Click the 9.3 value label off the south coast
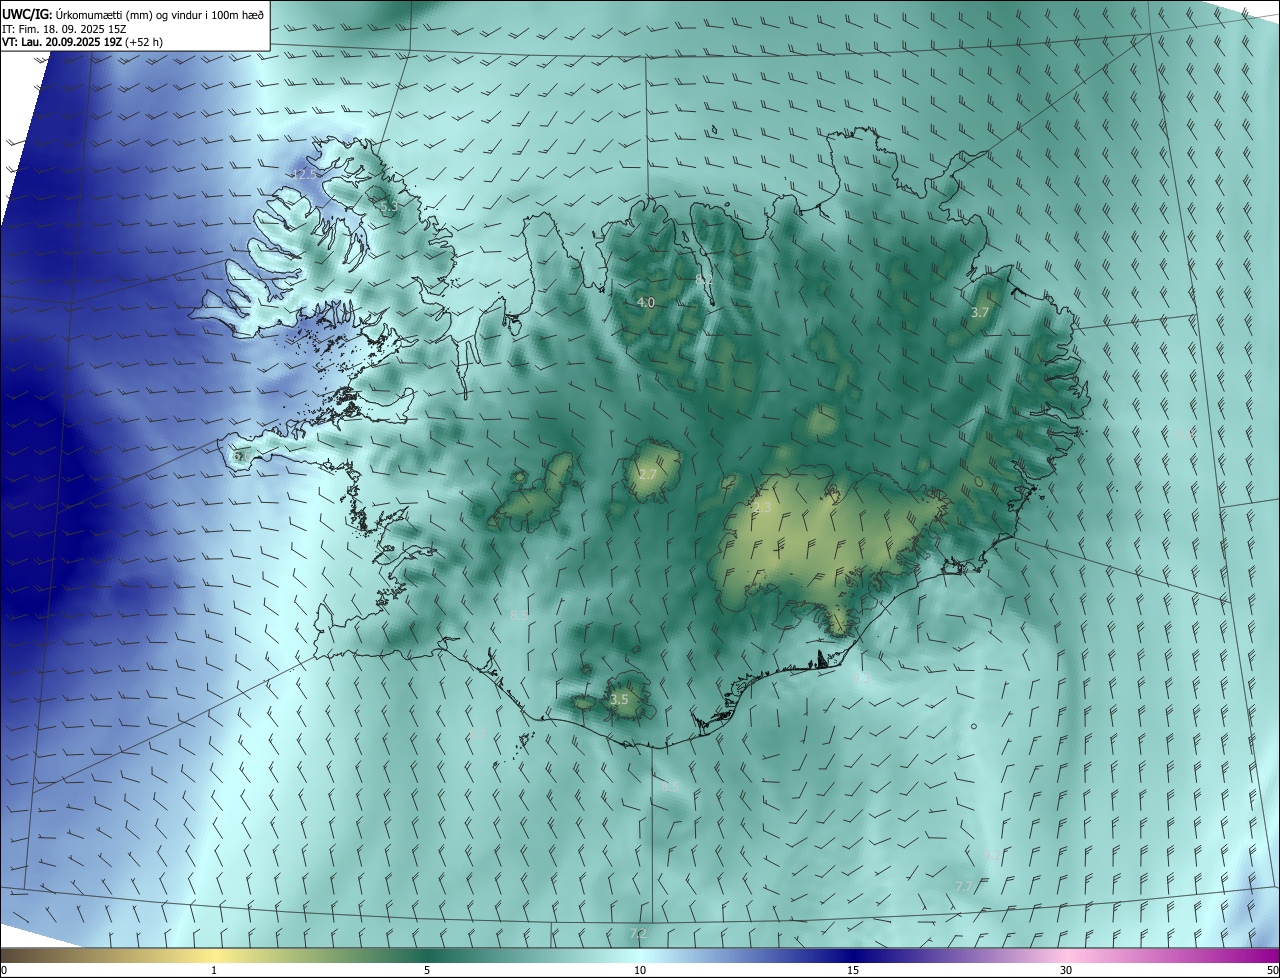Image resolution: width=1280 pixels, height=978 pixels. pos(861,678)
